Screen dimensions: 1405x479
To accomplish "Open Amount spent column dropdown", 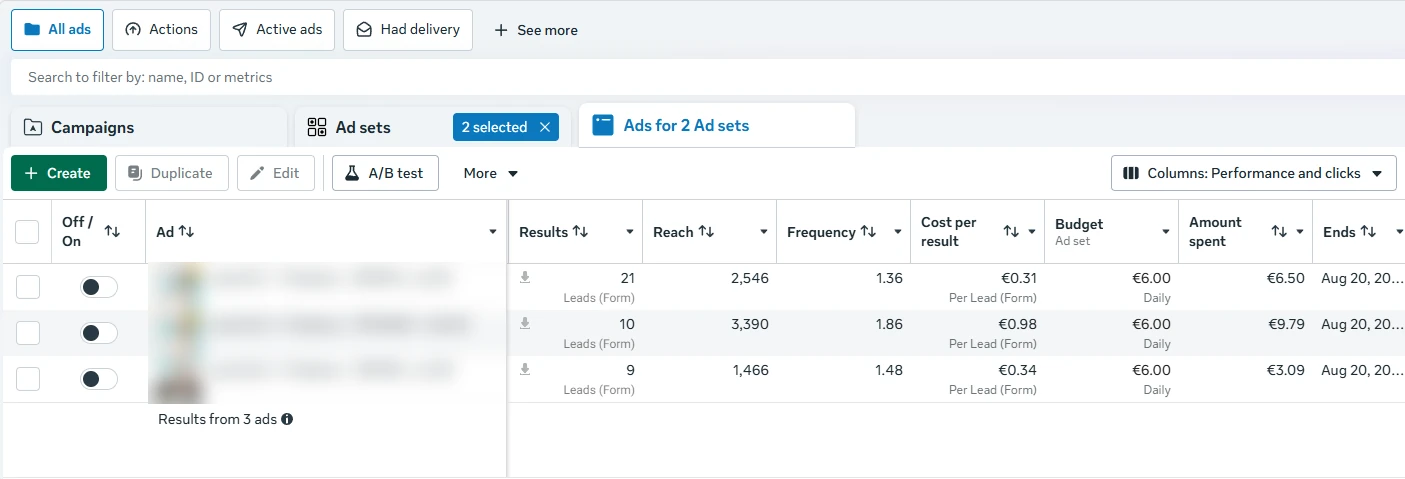I will coord(1300,232).
